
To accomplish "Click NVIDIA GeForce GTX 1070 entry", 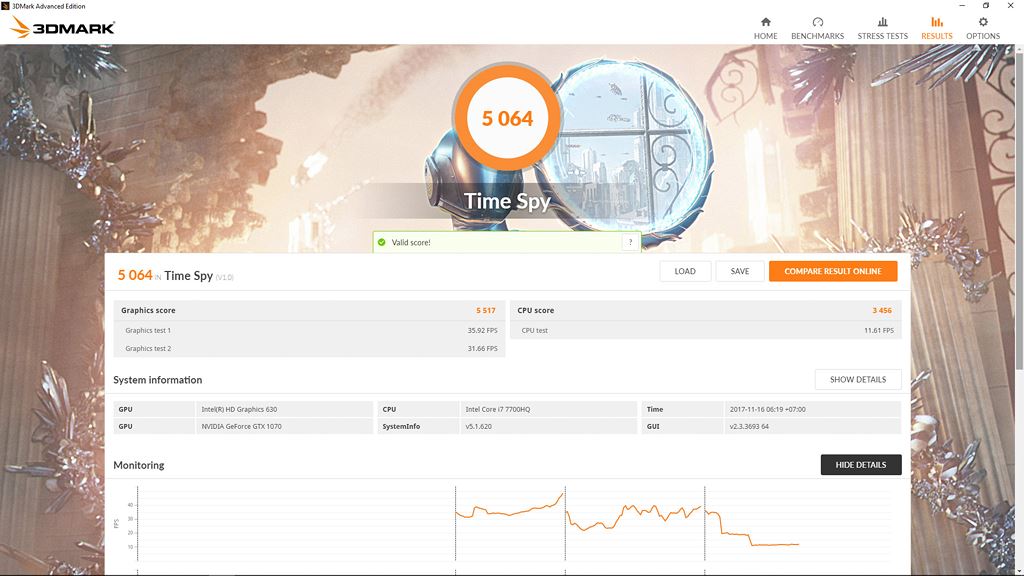I will coord(241,426).
